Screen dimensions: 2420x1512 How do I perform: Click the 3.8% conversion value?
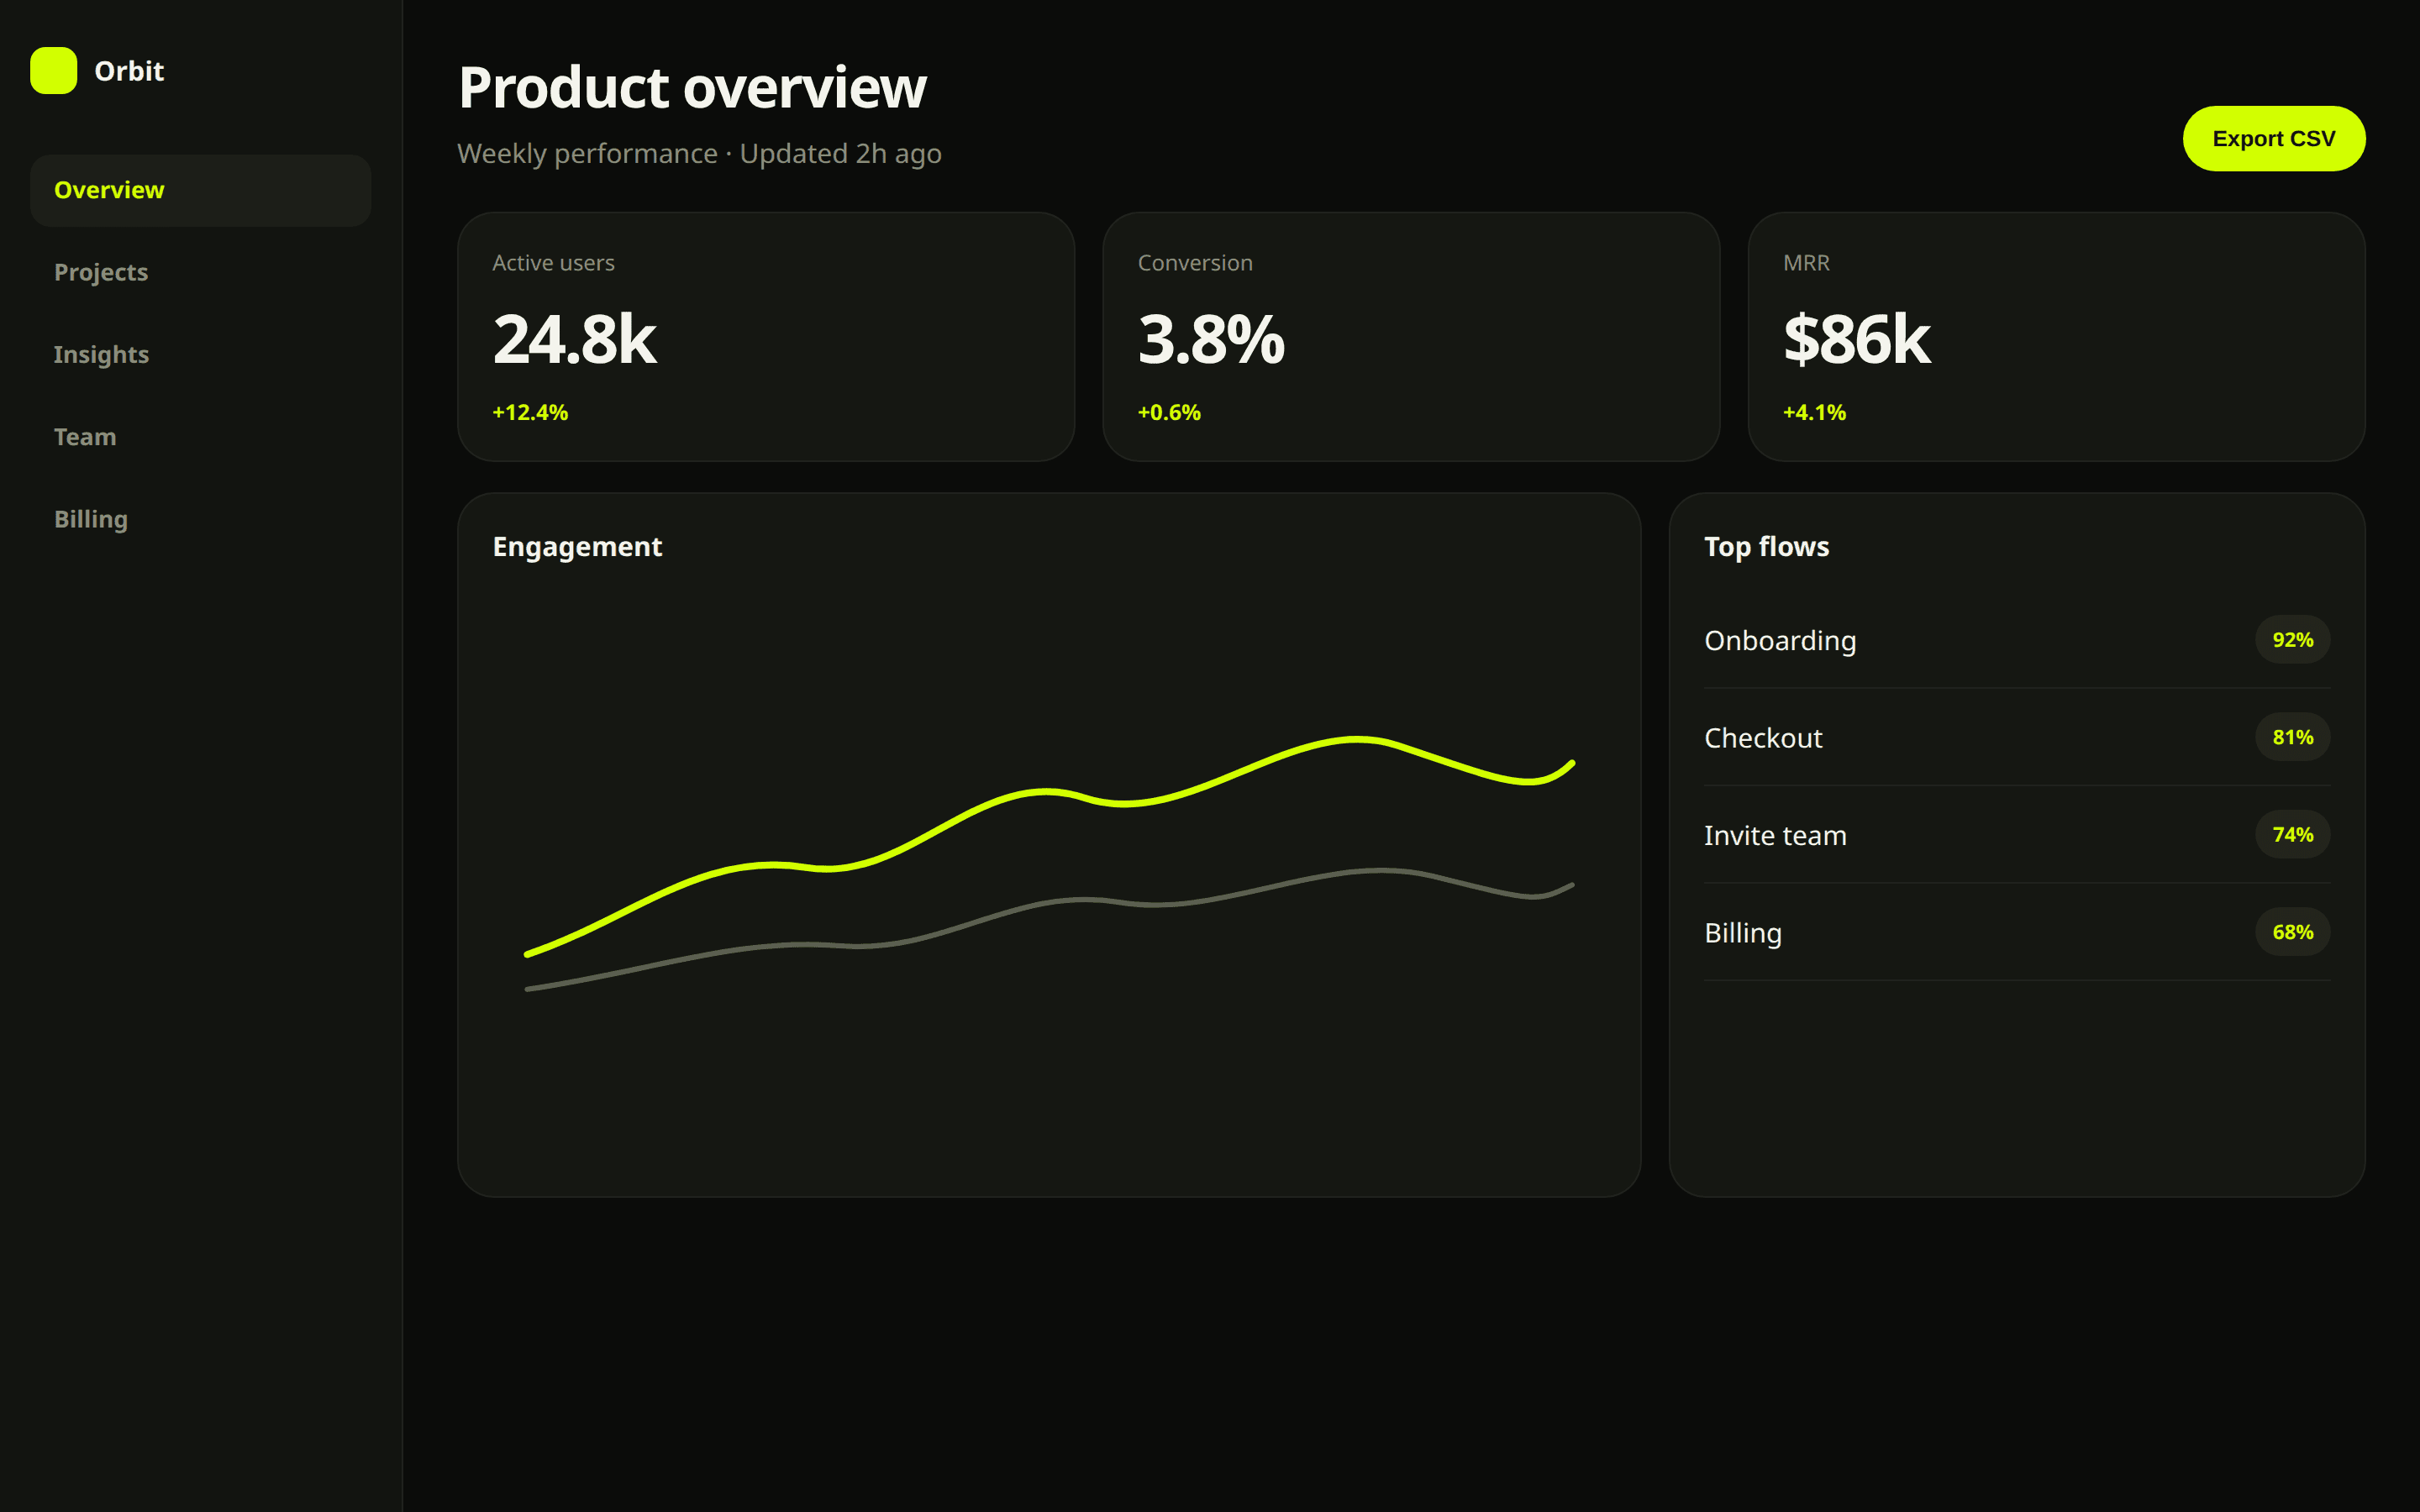1210,340
